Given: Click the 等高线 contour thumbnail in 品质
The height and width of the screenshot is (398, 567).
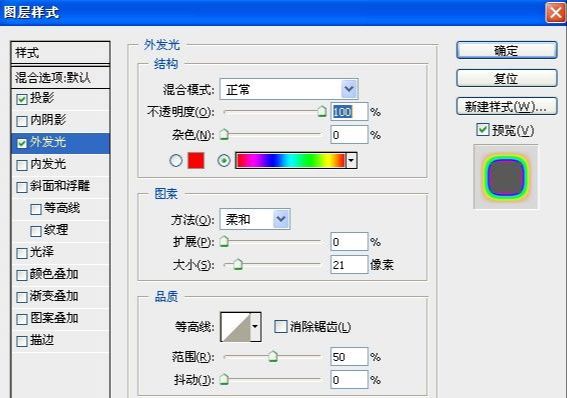Looking at the screenshot, I should point(235,327).
